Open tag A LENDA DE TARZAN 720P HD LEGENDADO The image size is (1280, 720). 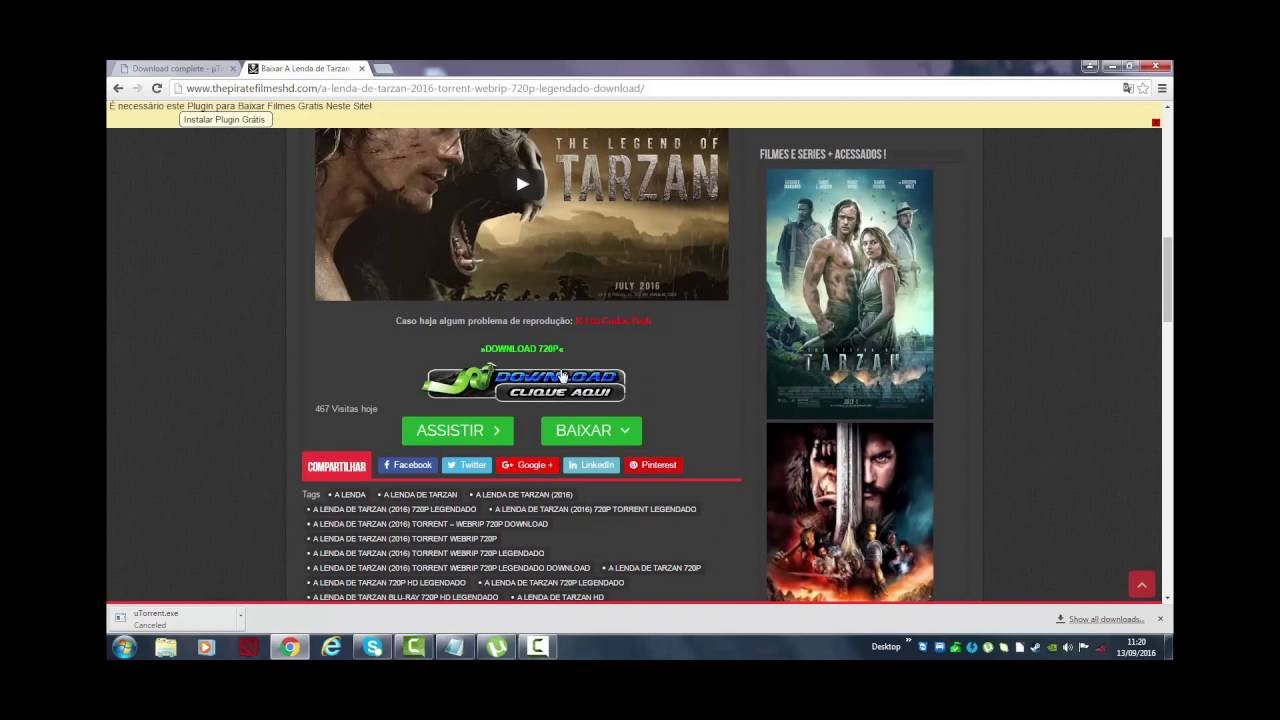coord(389,583)
